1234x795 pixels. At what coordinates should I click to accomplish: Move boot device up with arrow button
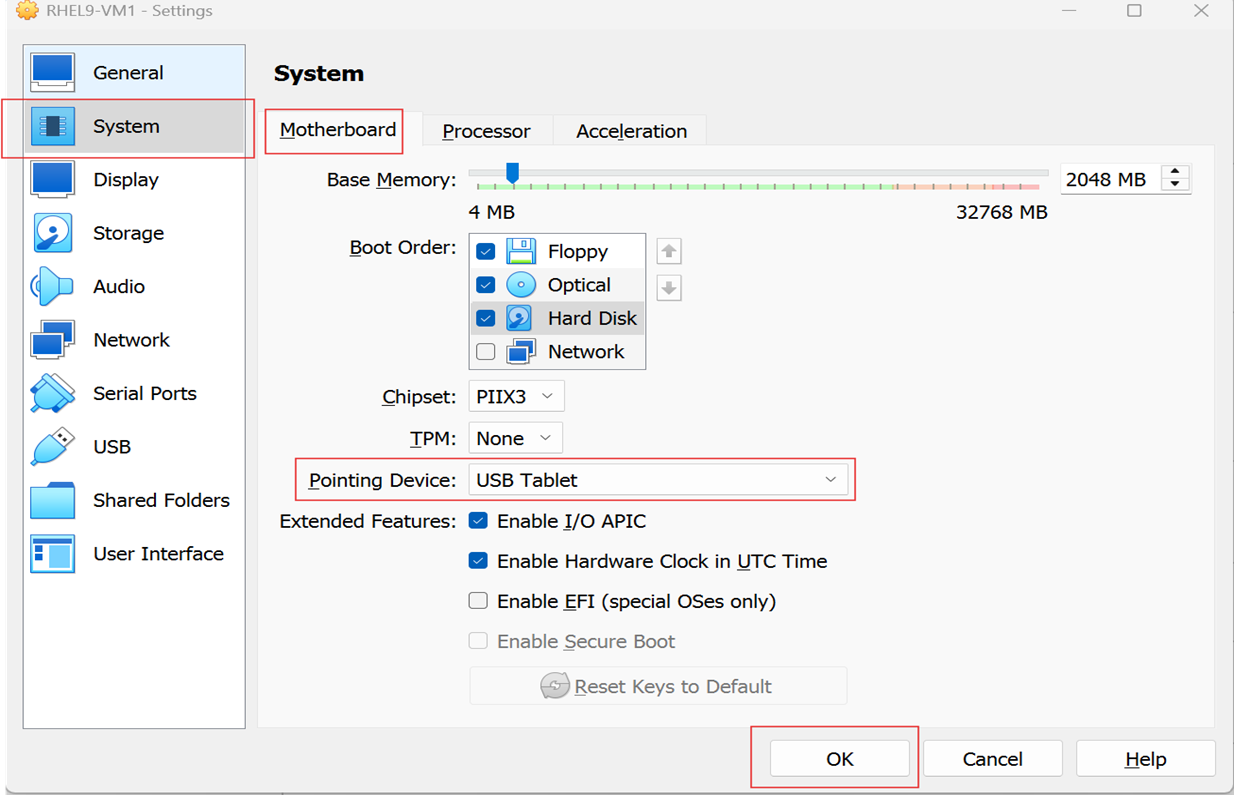669,251
